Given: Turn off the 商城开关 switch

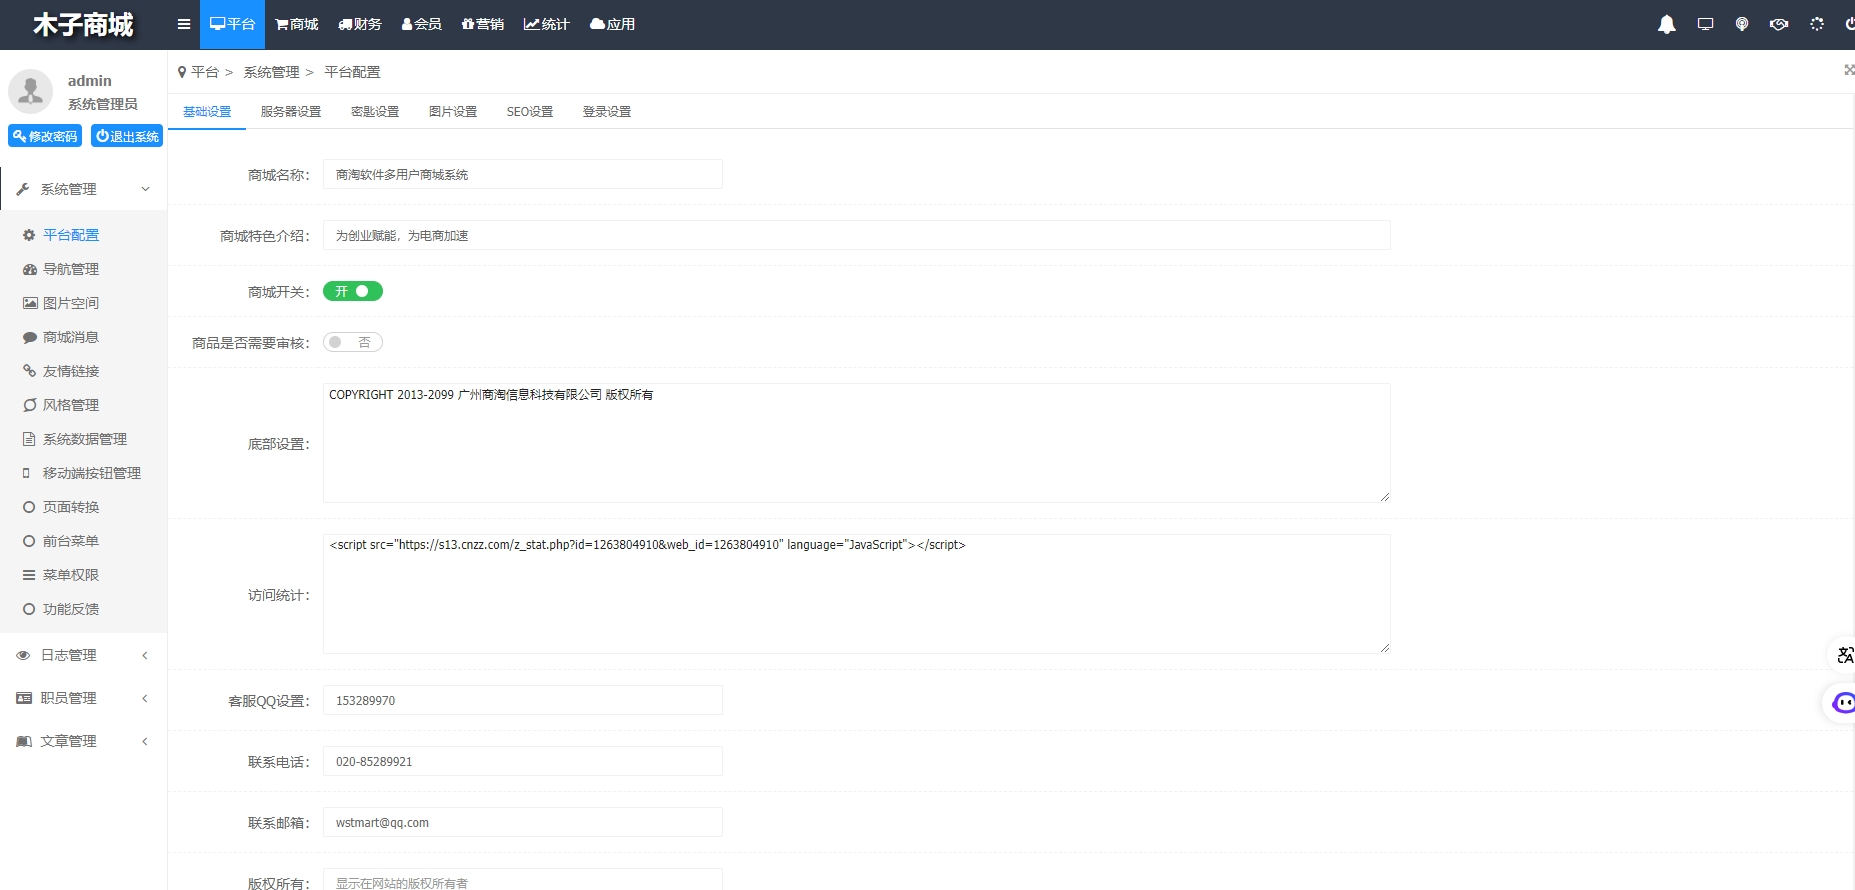Looking at the screenshot, I should click(353, 291).
